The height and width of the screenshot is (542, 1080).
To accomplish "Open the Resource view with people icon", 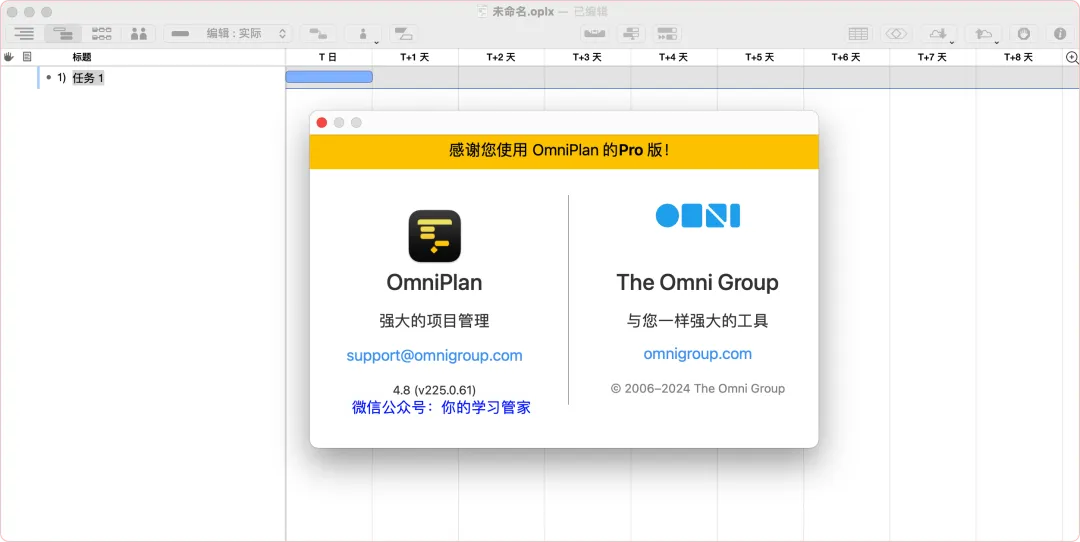I will 138,33.
